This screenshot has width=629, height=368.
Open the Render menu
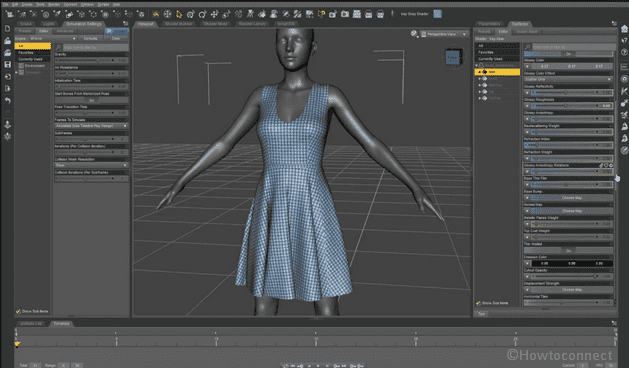point(54,4)
